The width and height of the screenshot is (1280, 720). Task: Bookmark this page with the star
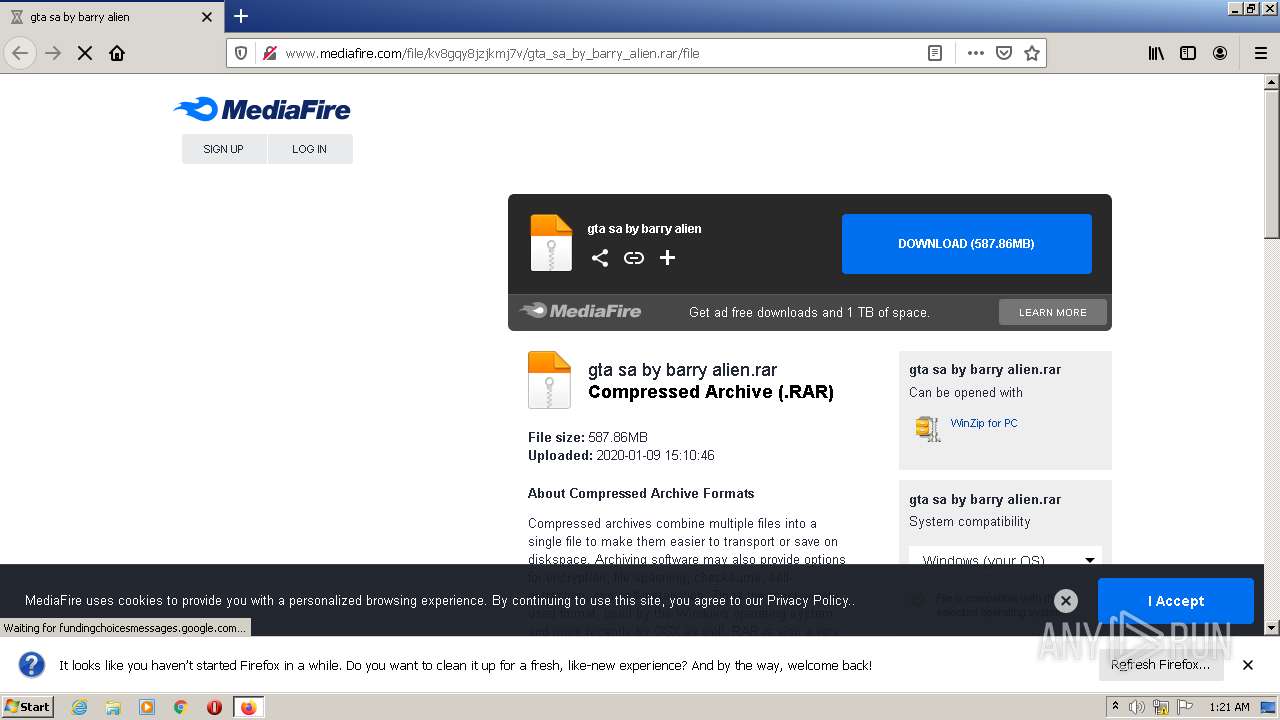click(x=1032, y=53)
